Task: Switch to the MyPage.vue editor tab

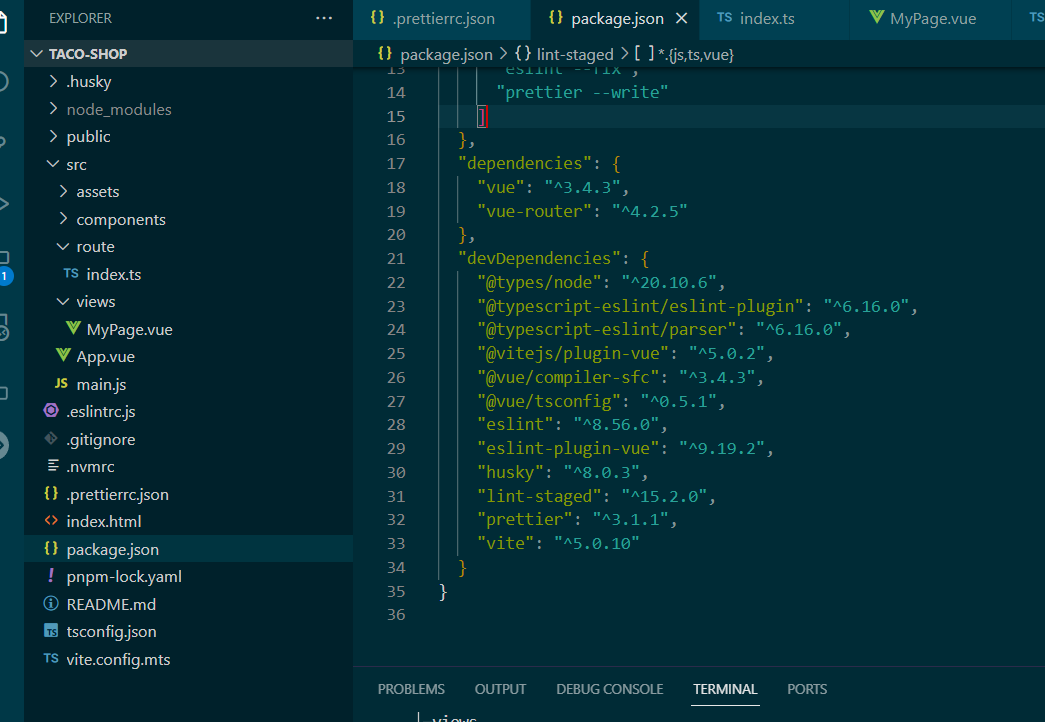Action: click(923, 19)
